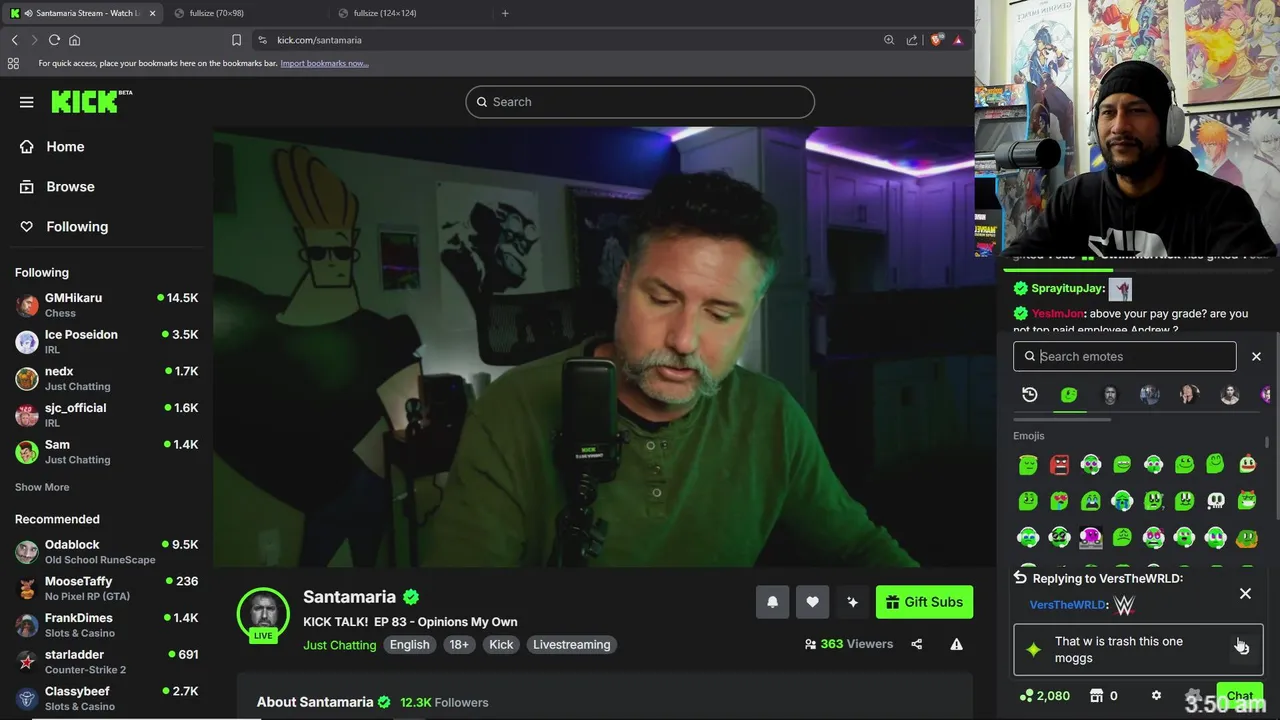The width and height of the screenshot is (1280, 720).
Task: Go to Home in sidebar
Action: click(65, 146)
